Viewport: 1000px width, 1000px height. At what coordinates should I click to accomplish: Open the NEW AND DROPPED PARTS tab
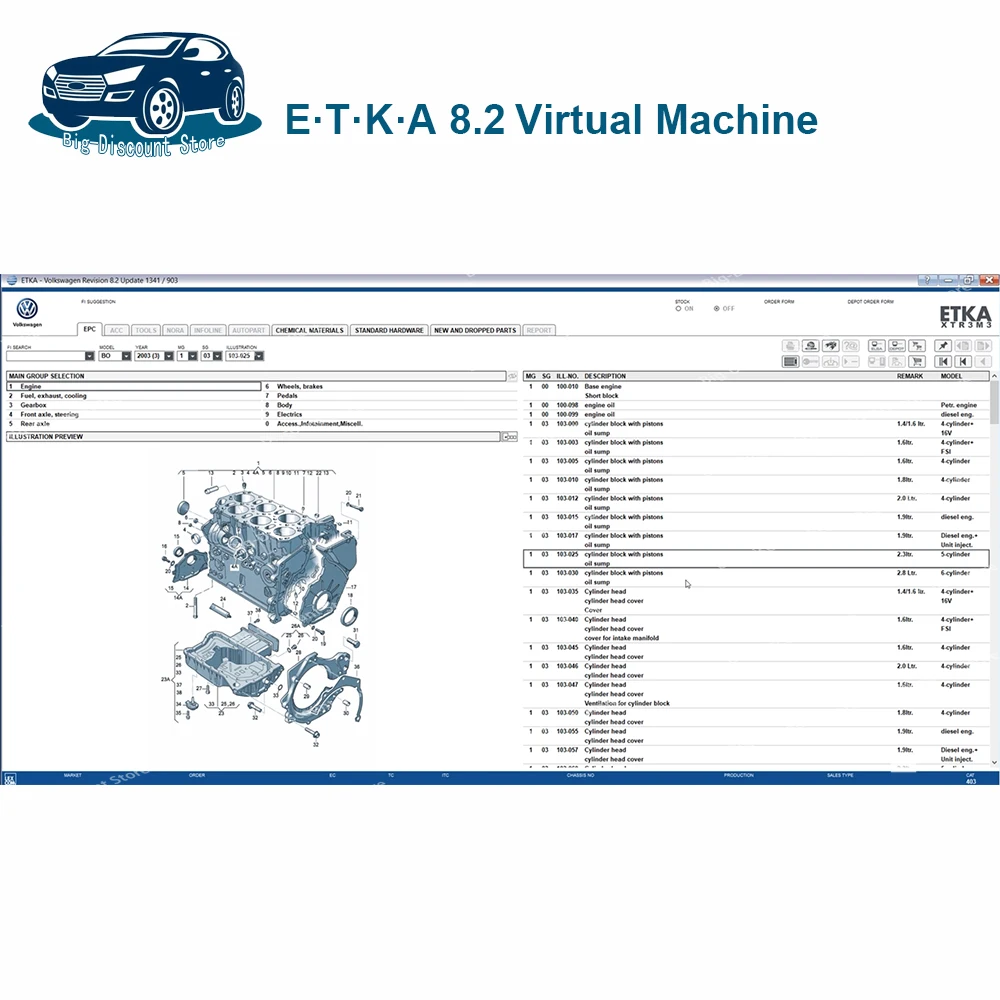pyautogui.click(x=475, y=330)
